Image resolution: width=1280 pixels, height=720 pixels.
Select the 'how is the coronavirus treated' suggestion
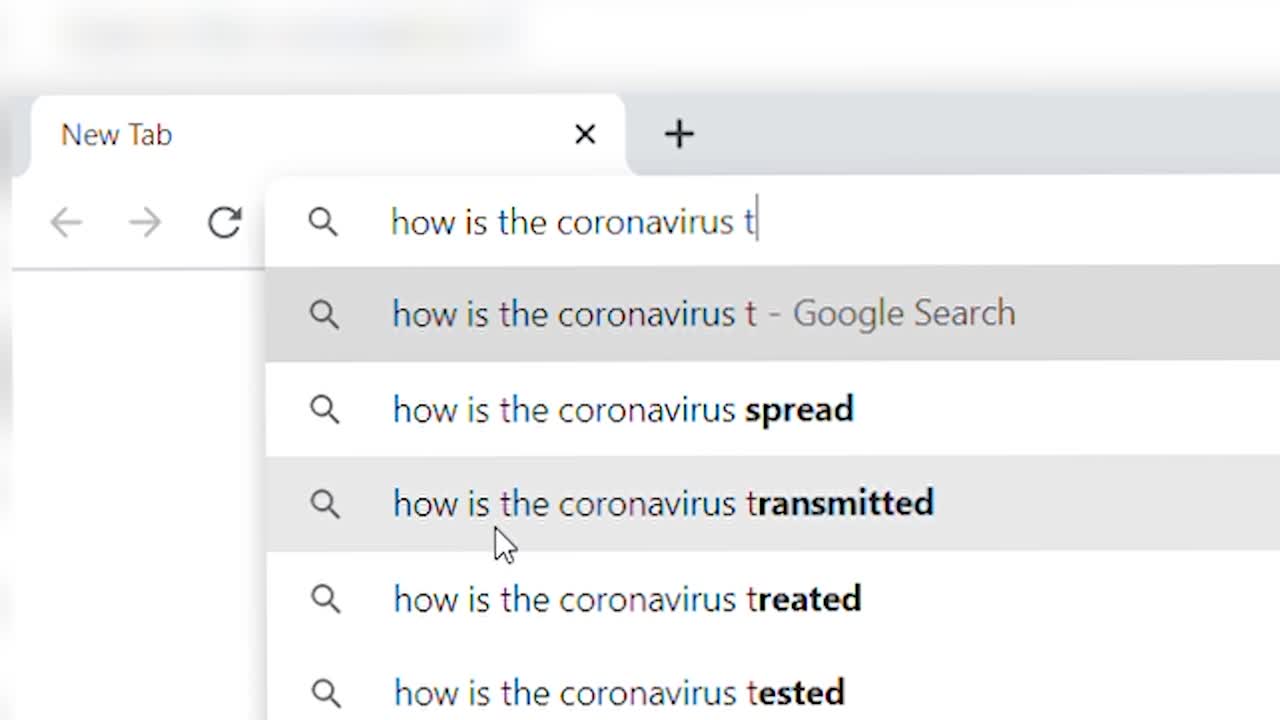coord(626,598)
